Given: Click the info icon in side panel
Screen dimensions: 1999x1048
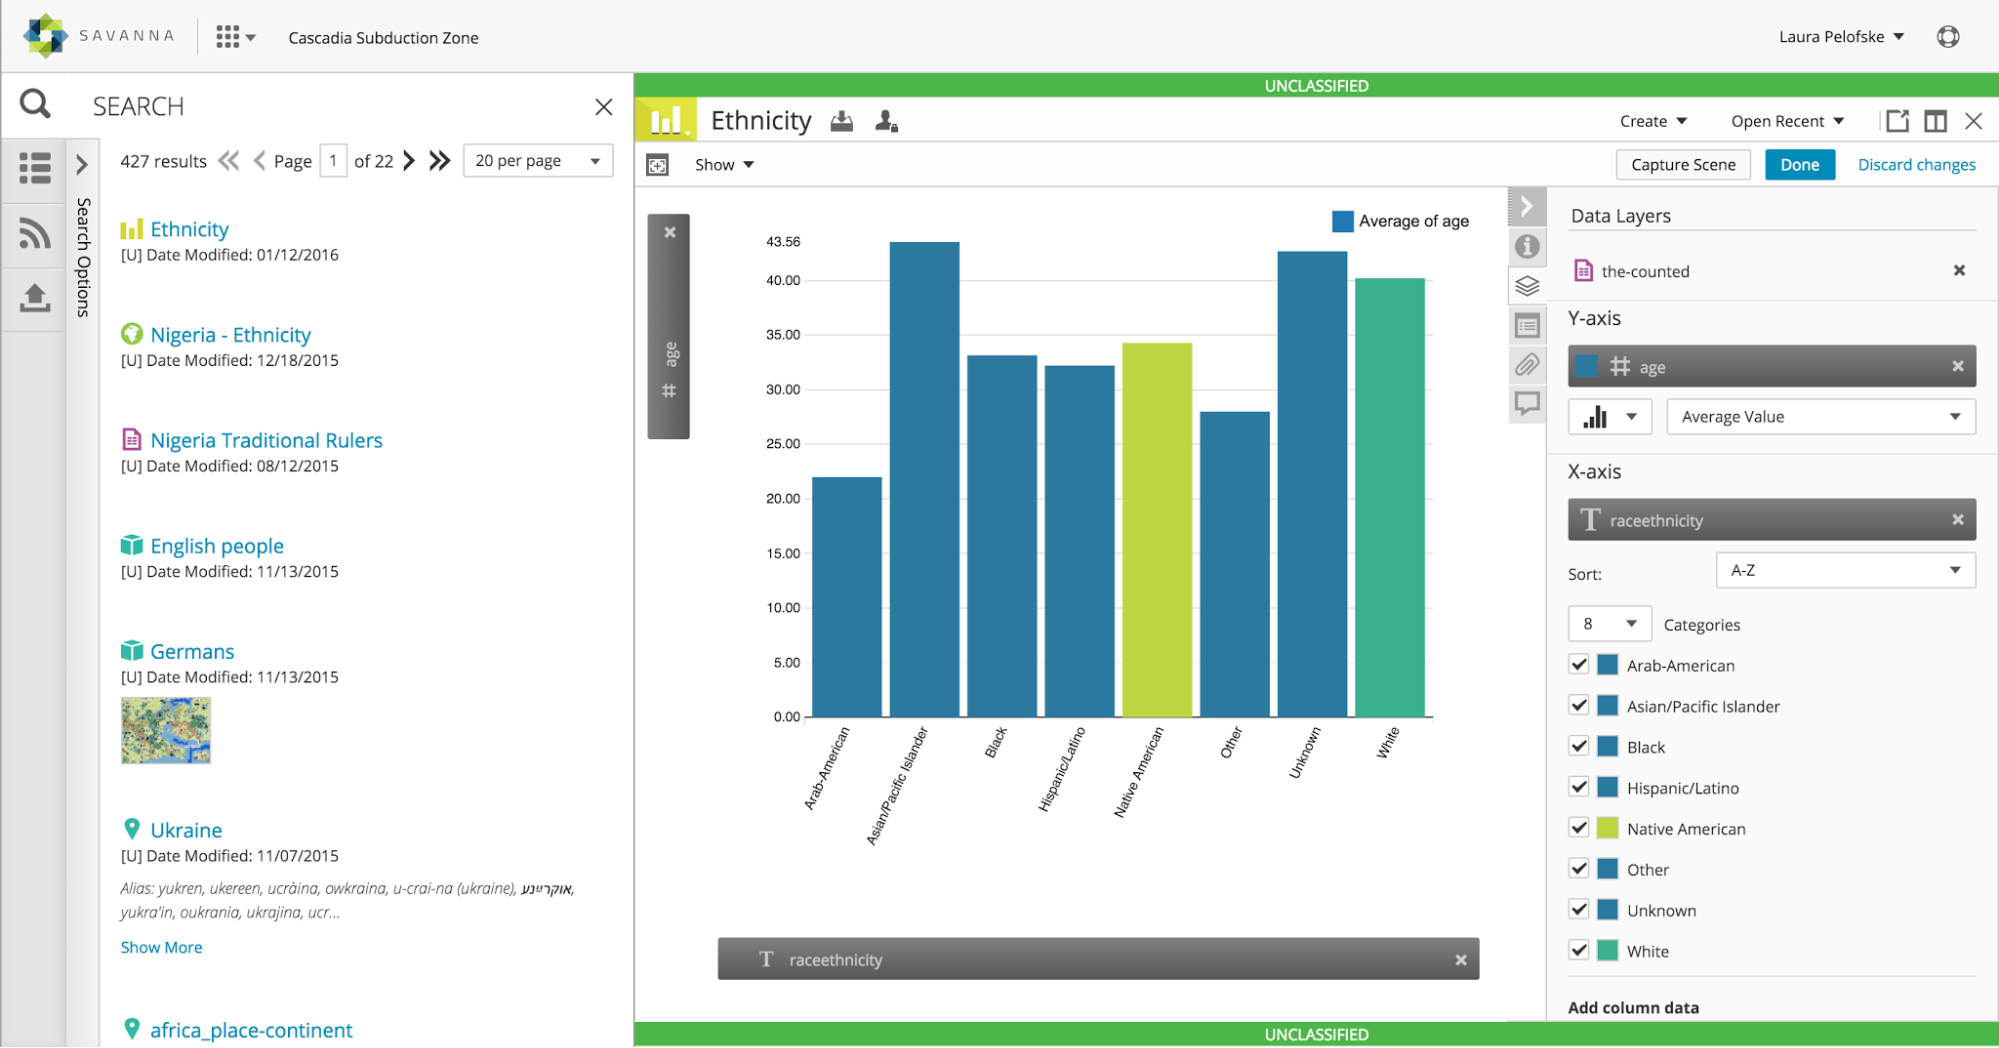Looking at the screenshot, I should (x=1527, y=246).
